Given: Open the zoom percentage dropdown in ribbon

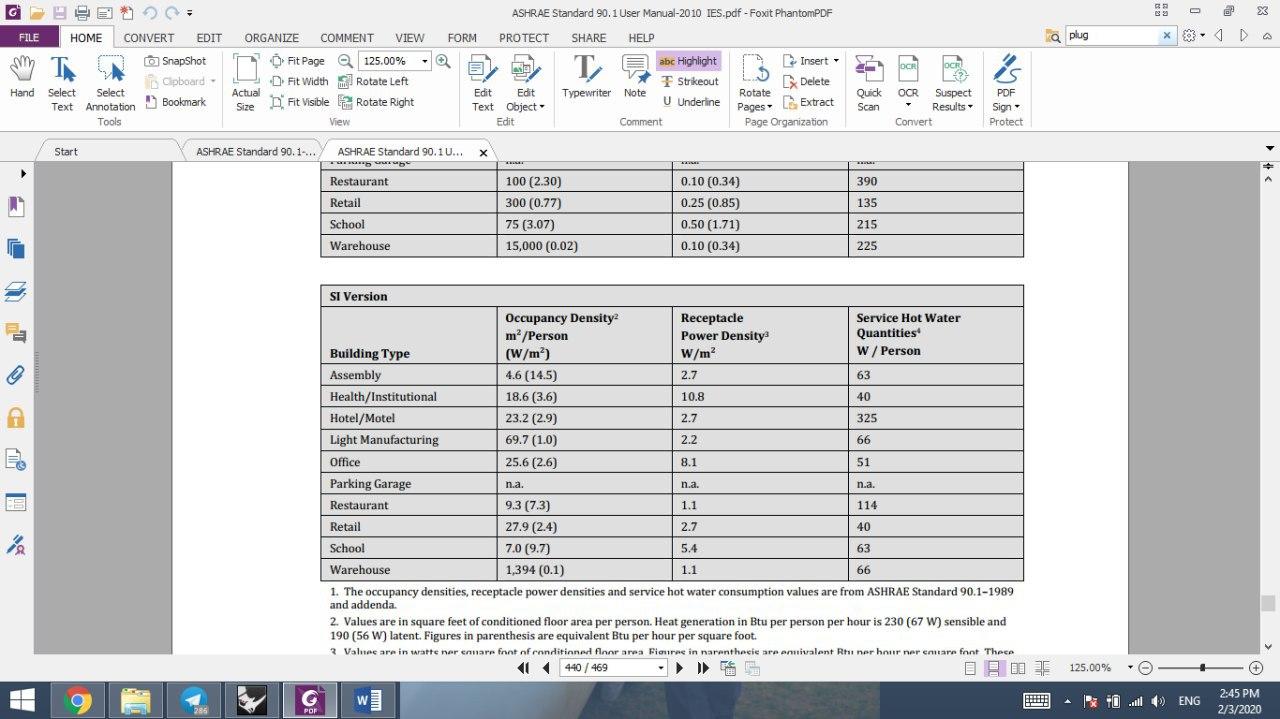Looking at the screenshot, I should (425, 61).
